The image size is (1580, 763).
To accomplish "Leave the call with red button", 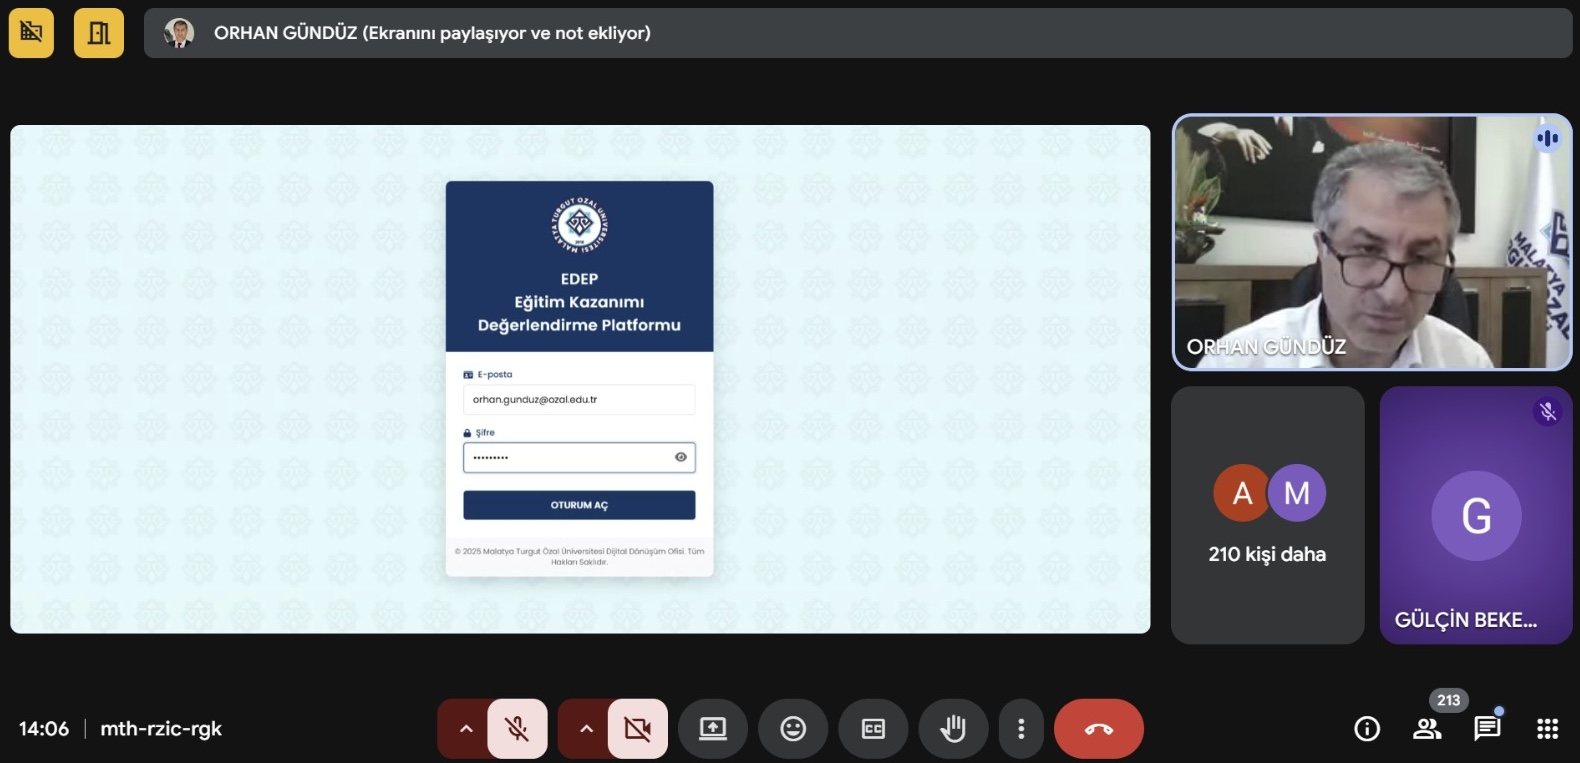I will [1098, 729].
